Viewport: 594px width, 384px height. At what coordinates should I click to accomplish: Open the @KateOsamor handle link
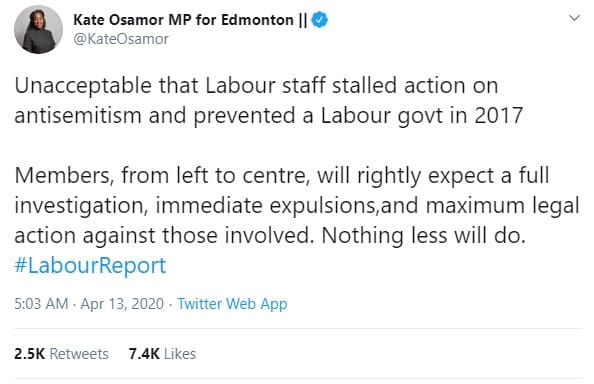coord(121,39)
